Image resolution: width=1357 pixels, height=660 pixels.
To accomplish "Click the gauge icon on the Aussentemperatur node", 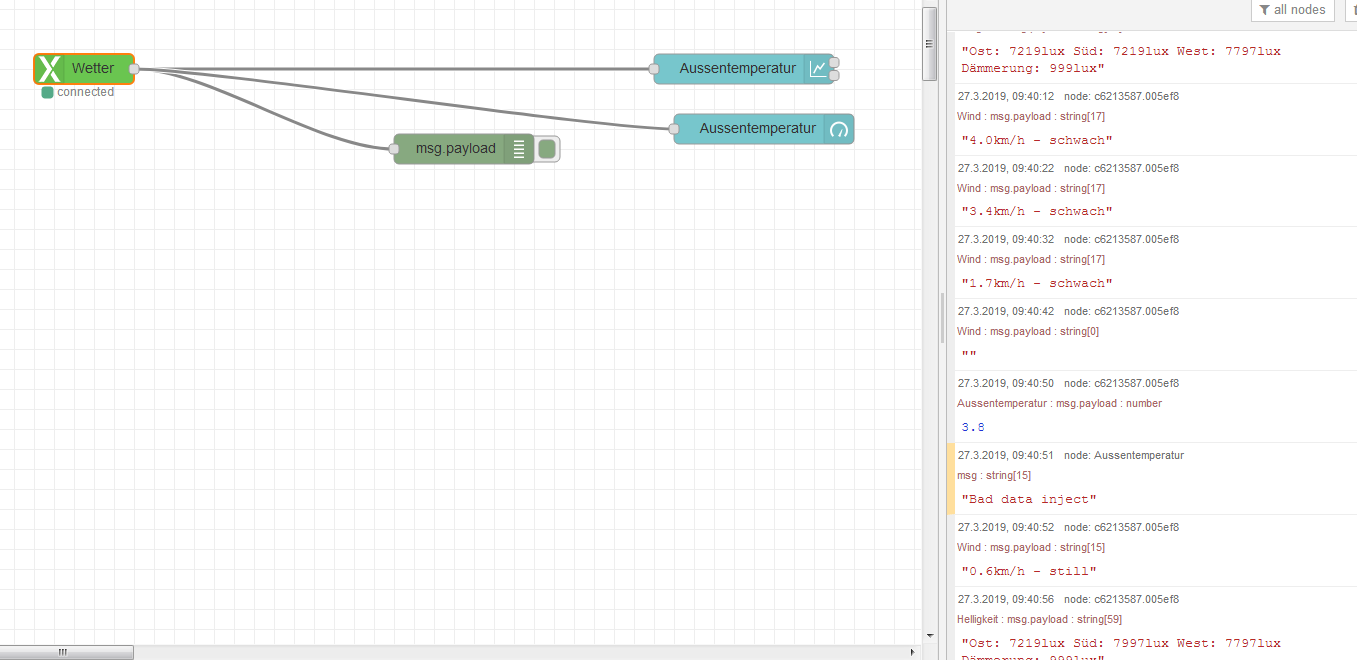I will pos(838,129).
